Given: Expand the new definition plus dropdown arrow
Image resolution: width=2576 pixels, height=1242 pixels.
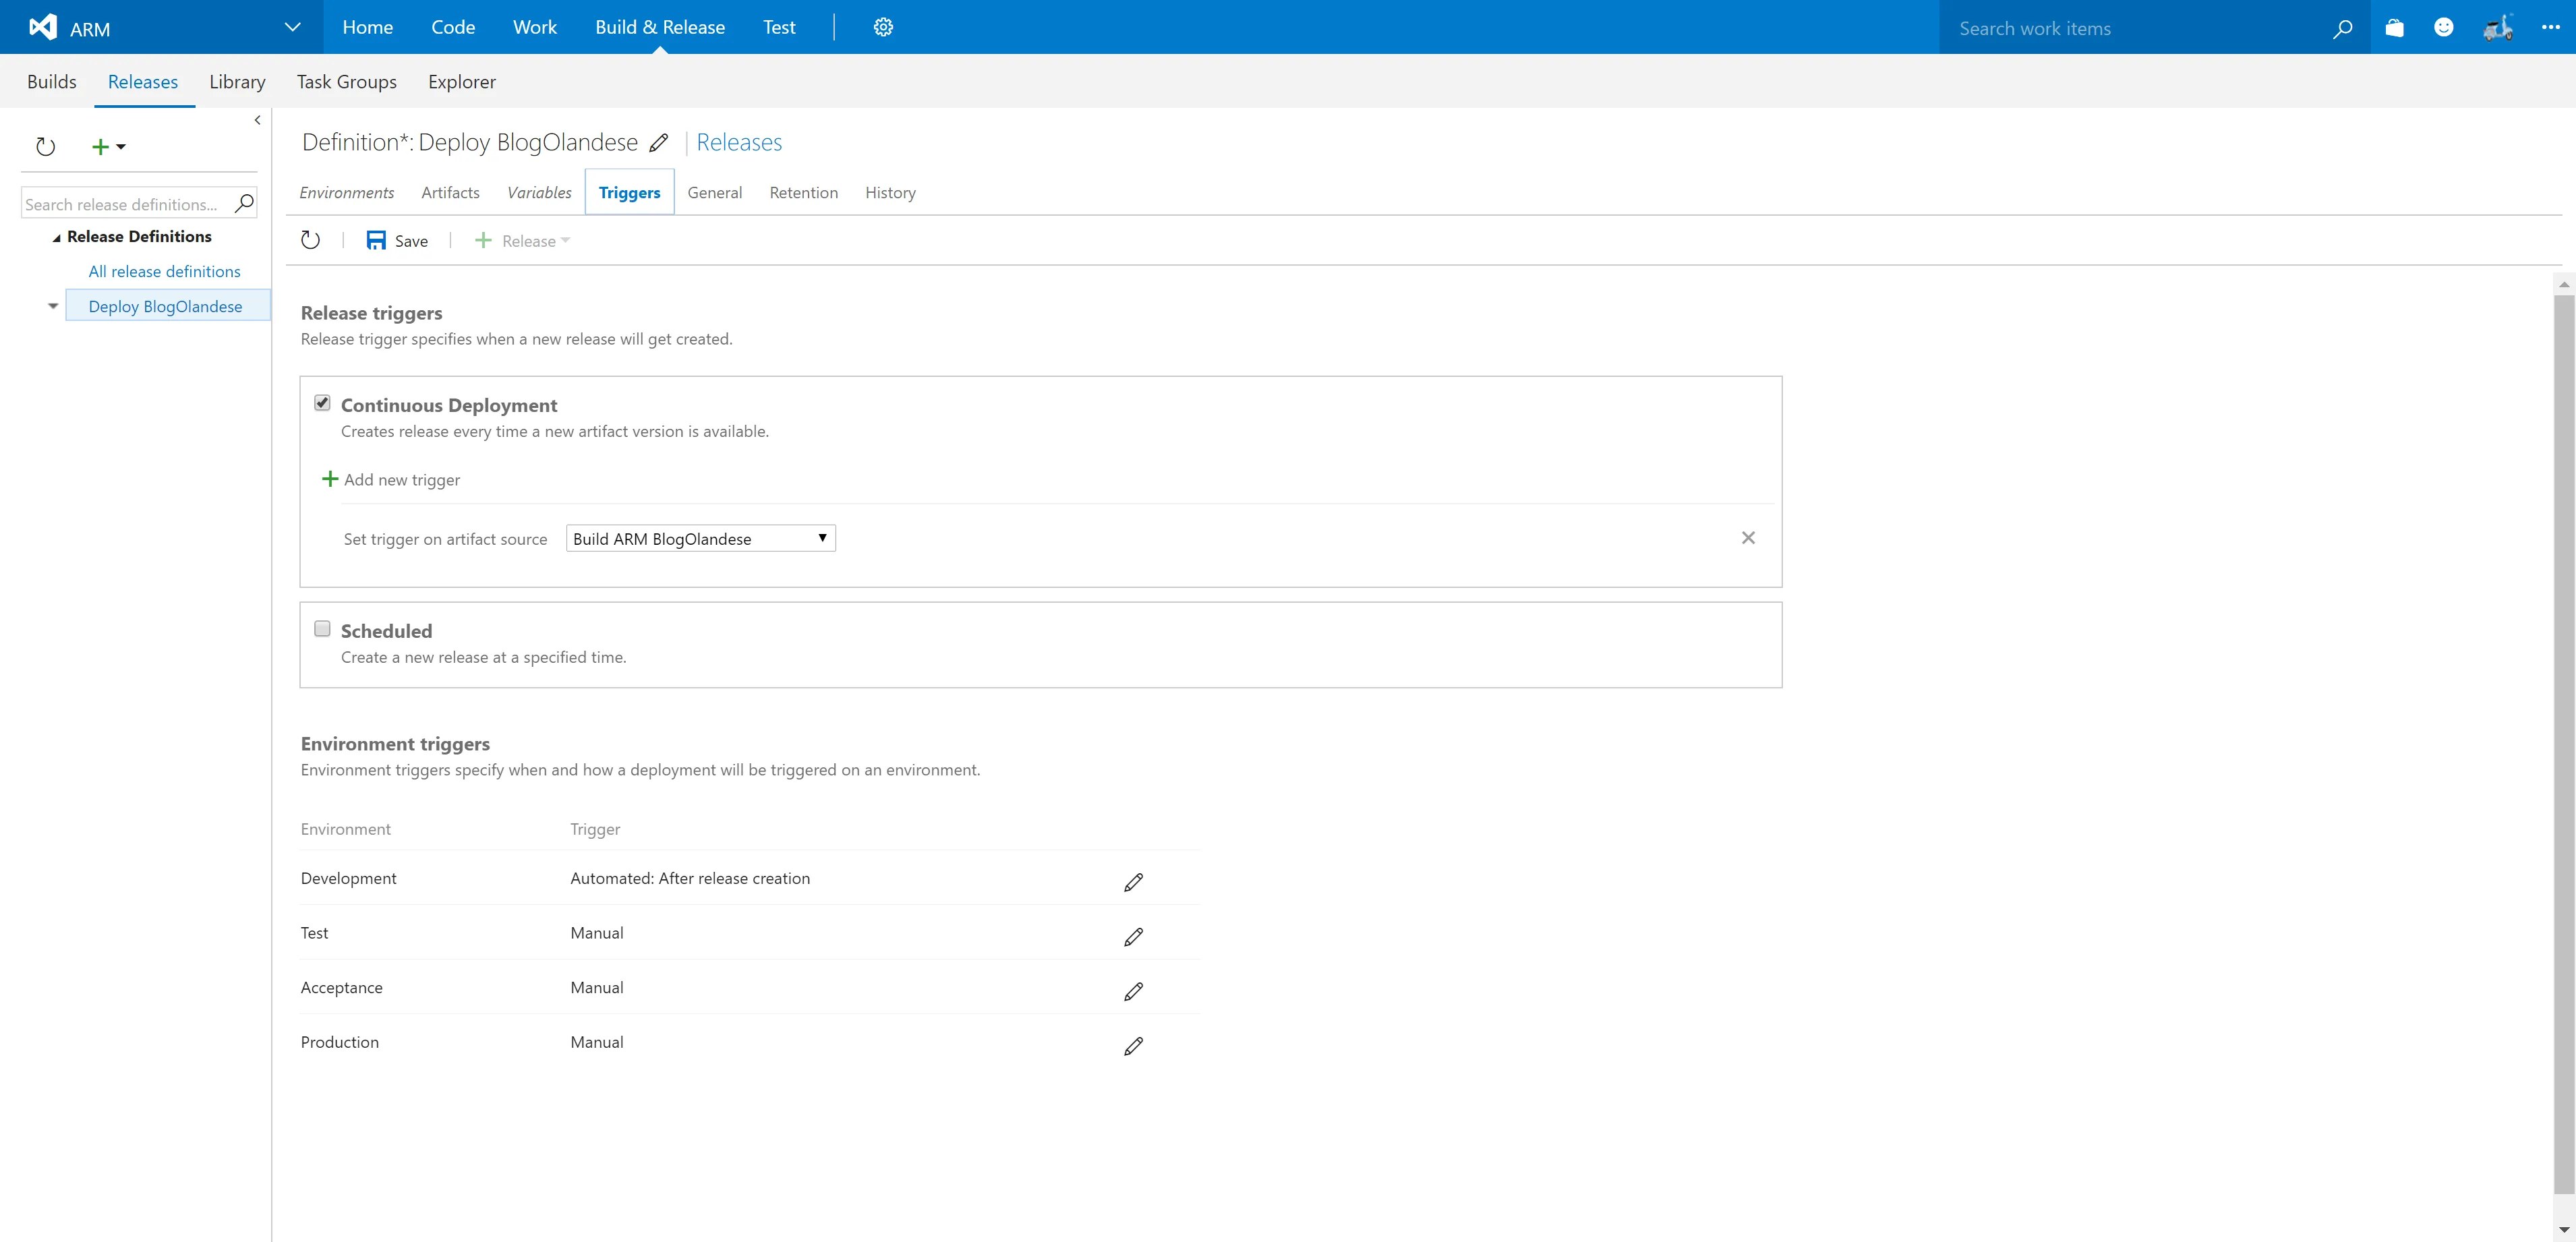Looking at the screenshot, I should [121, 147].
